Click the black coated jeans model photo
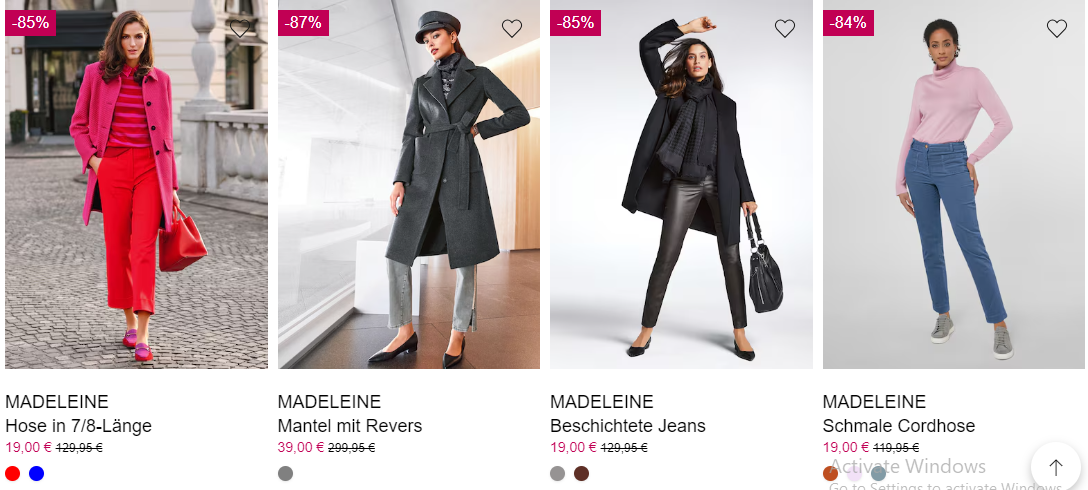The height and width of the screenshot is (490, 1088). pyautogui.click(x=681, y=184)
